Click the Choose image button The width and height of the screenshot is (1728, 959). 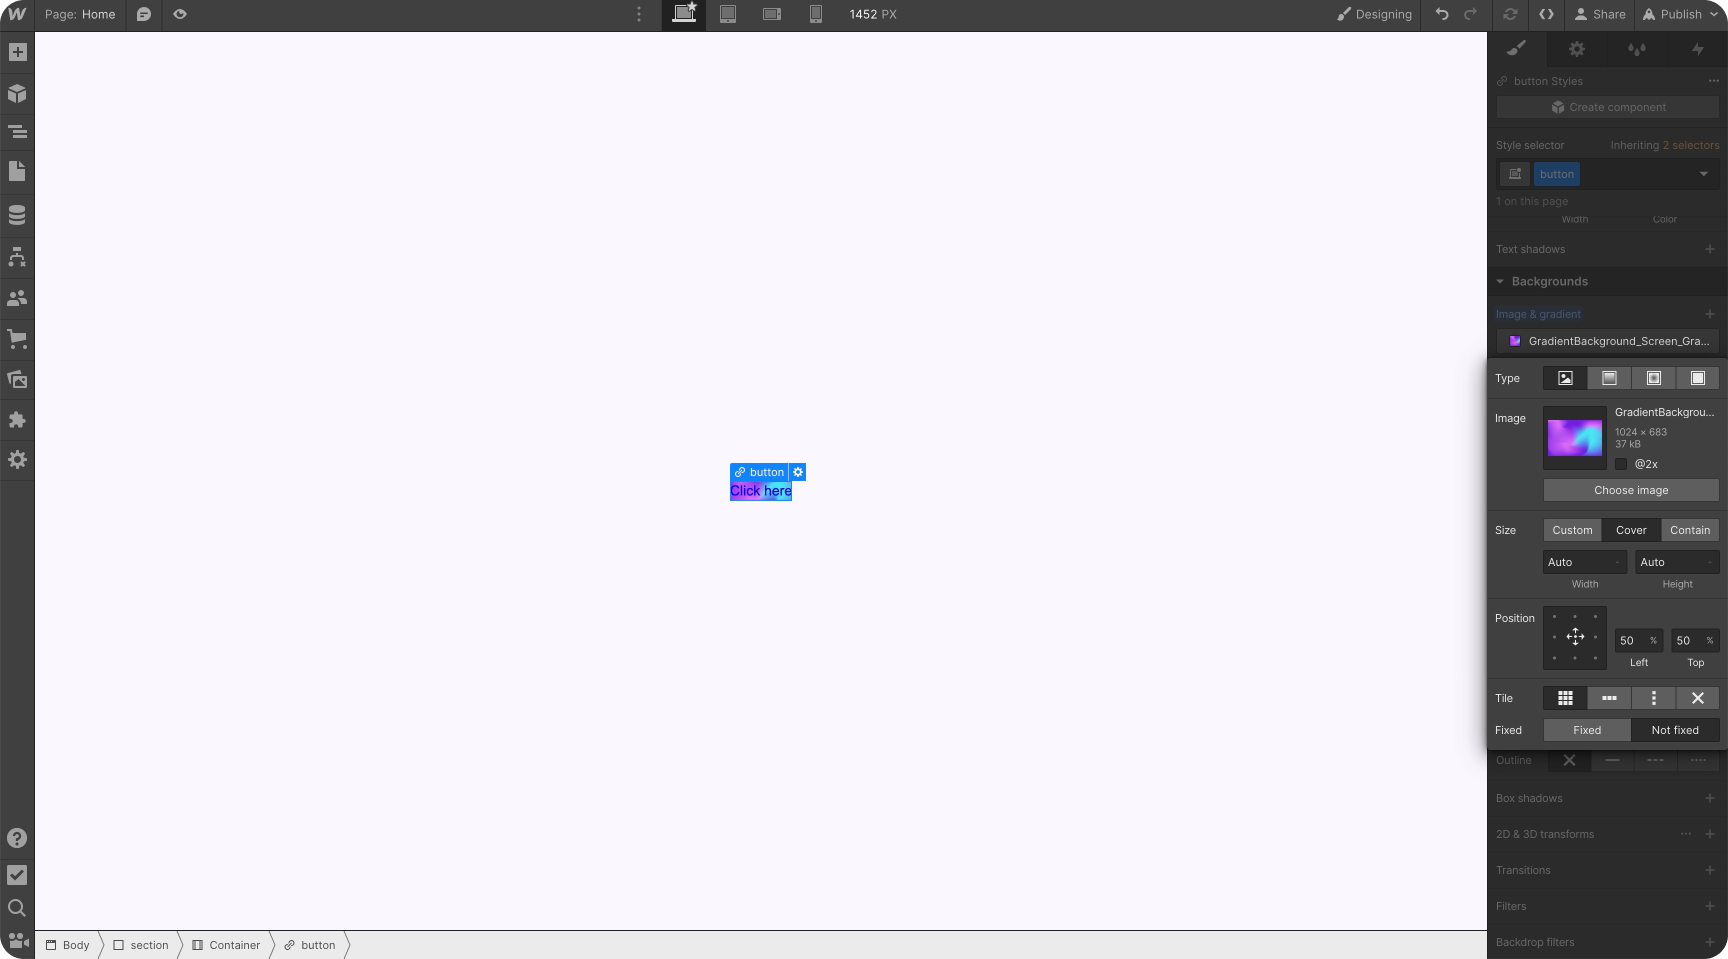click(1630, 490)
